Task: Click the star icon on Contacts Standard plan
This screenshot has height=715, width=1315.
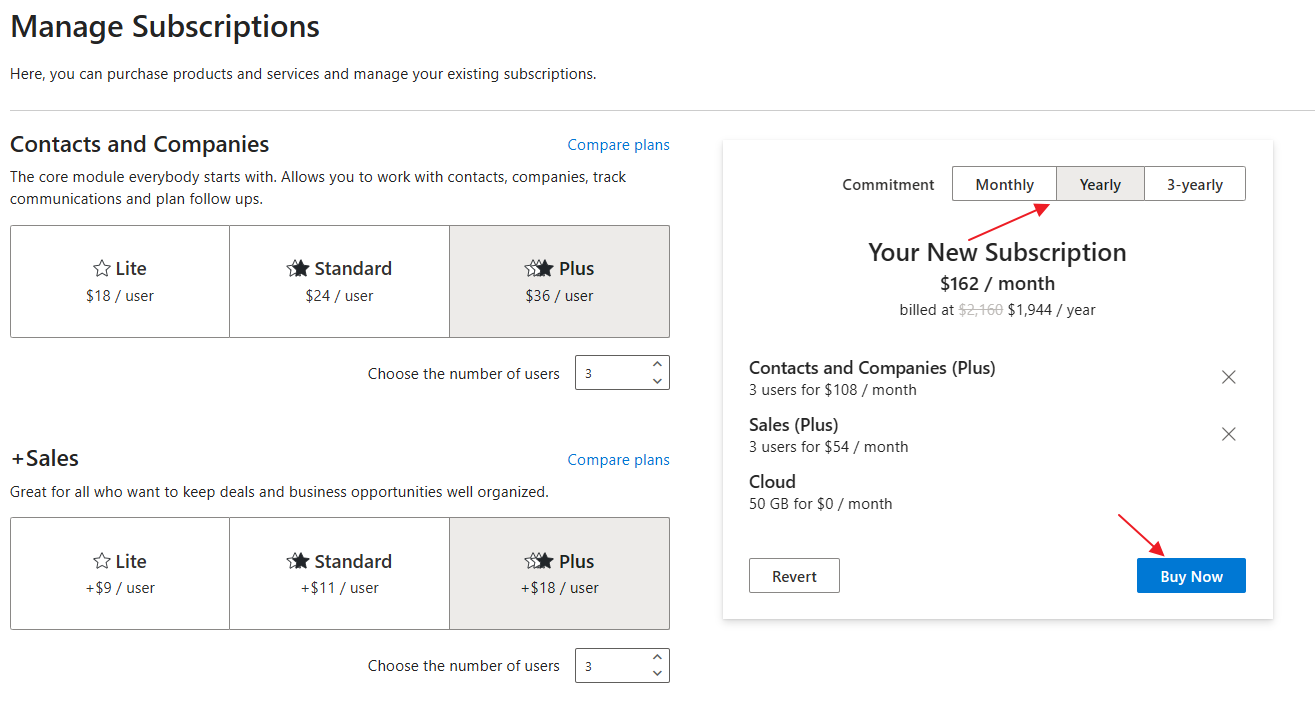Action: coord(298,268)
